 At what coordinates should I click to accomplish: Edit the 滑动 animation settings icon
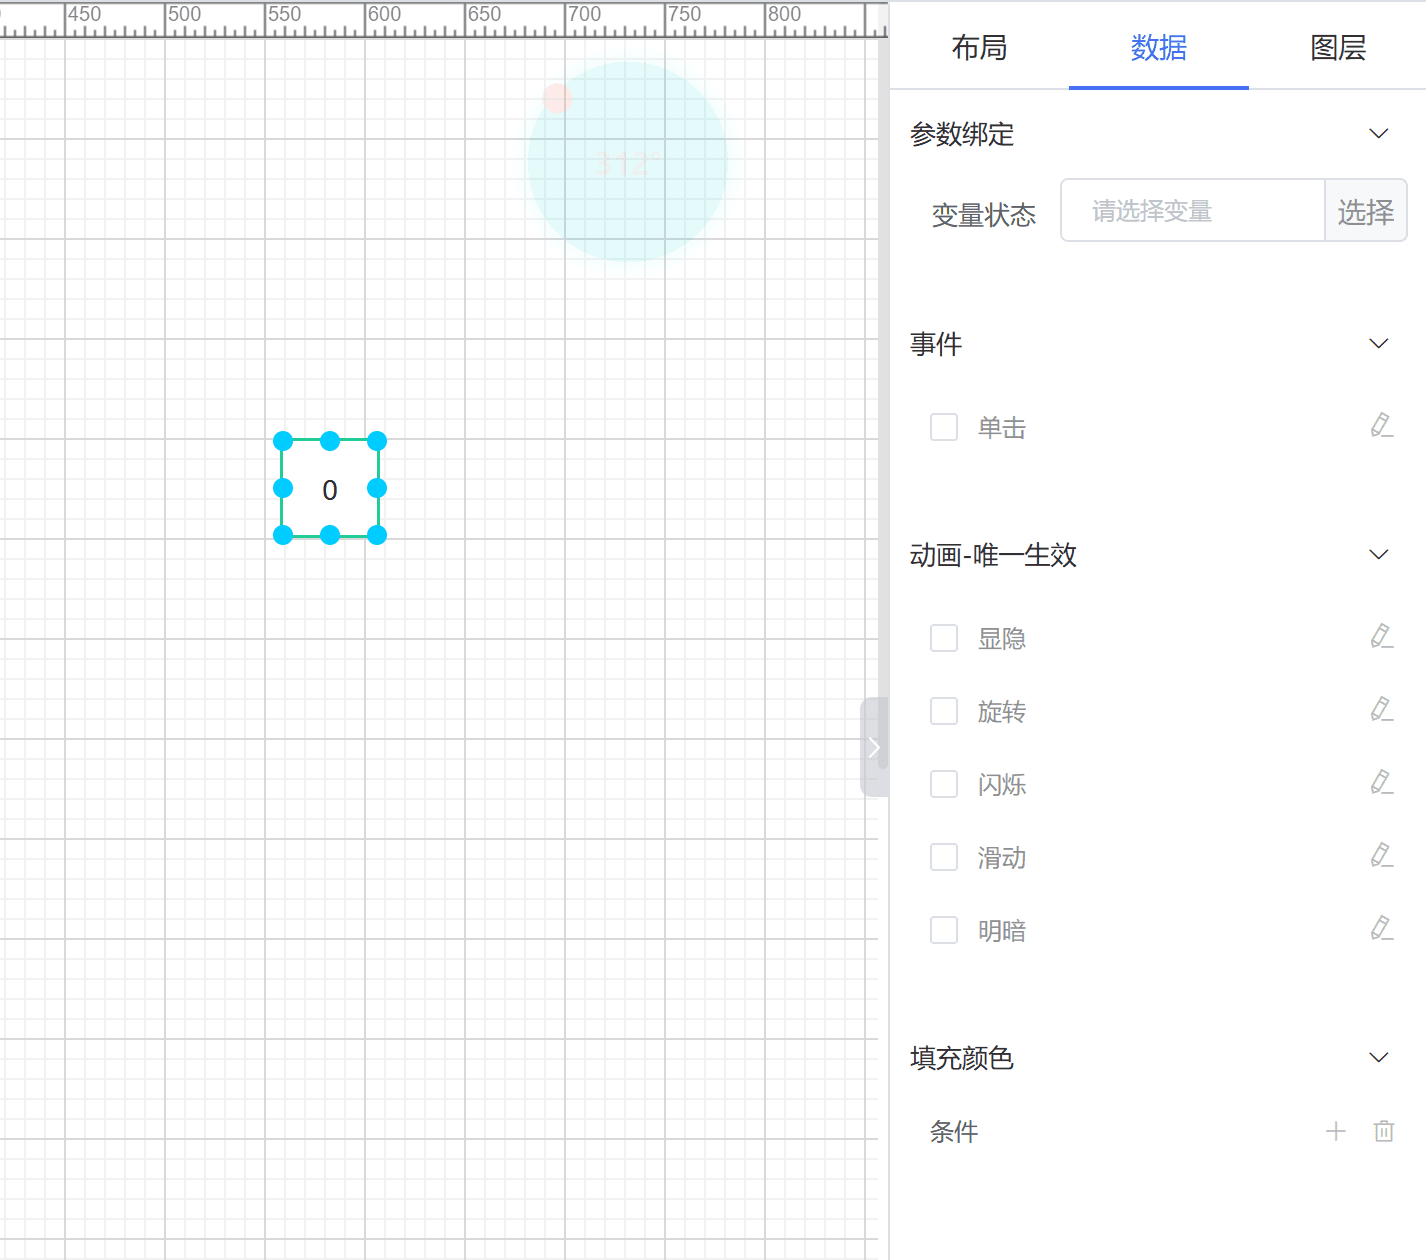point(1382,855)
